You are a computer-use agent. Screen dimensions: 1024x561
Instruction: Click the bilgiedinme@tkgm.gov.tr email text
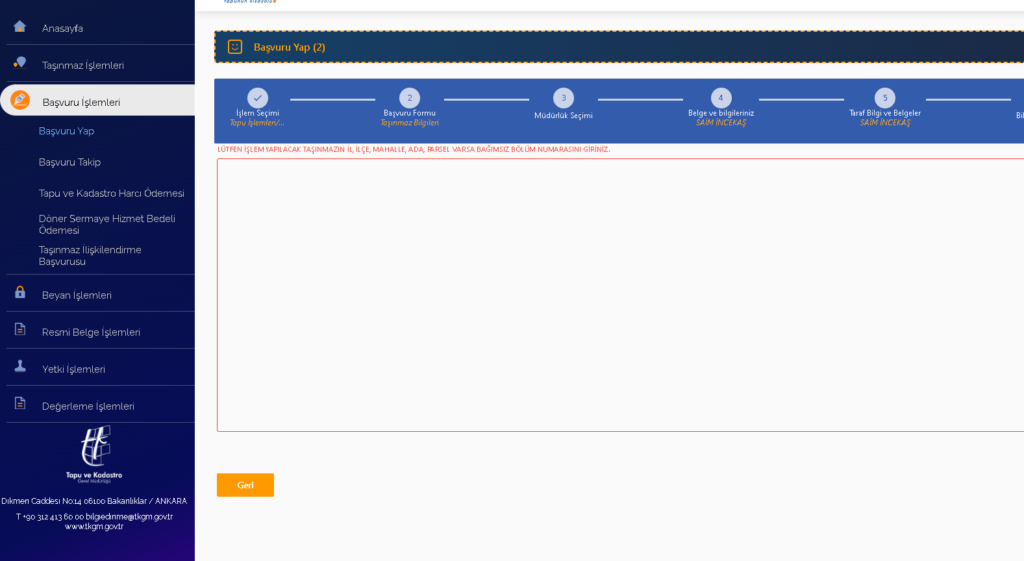tap(129, 517)
